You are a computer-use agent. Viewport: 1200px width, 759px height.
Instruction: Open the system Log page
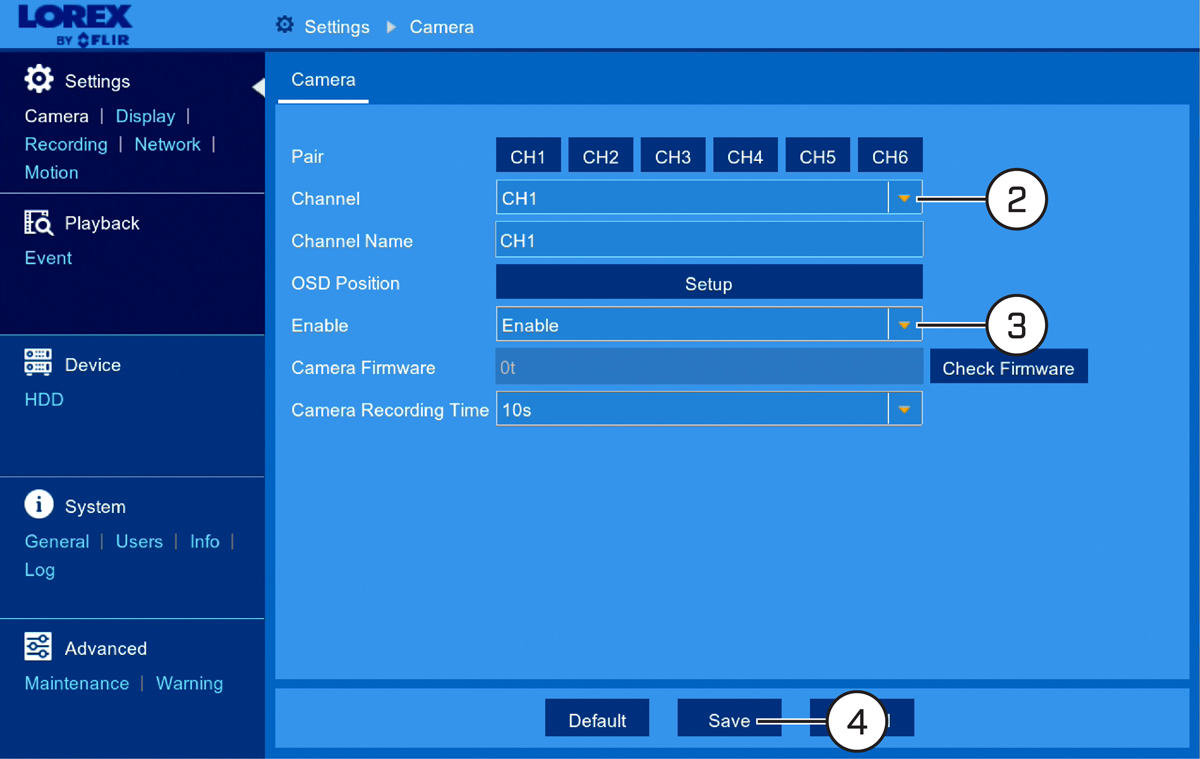pos(39,570)
